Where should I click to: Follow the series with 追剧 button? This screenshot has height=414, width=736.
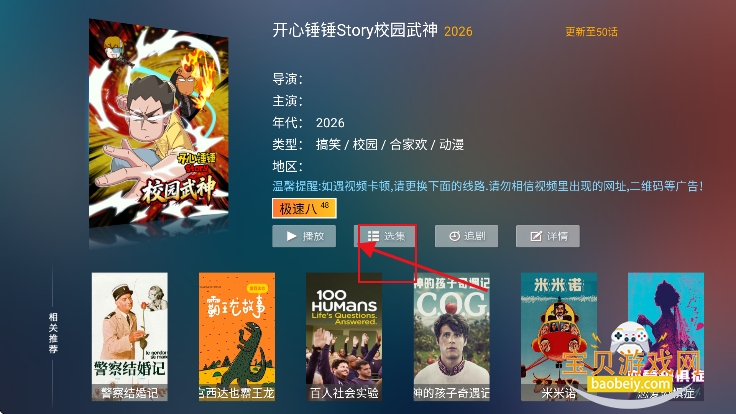(x=467, y=236)
